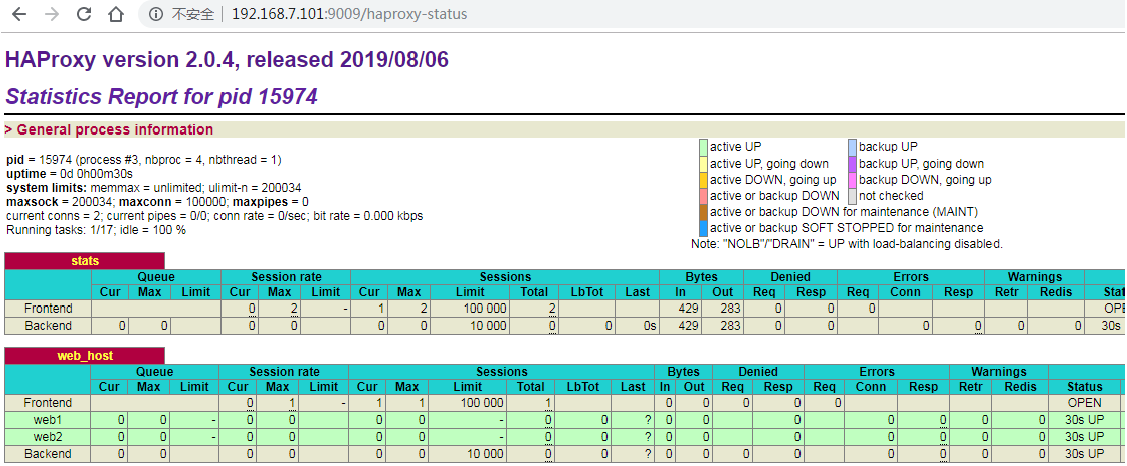Click the 'Errors' header in stats table
Viewport: 1127px width, 466px height.
911,277
